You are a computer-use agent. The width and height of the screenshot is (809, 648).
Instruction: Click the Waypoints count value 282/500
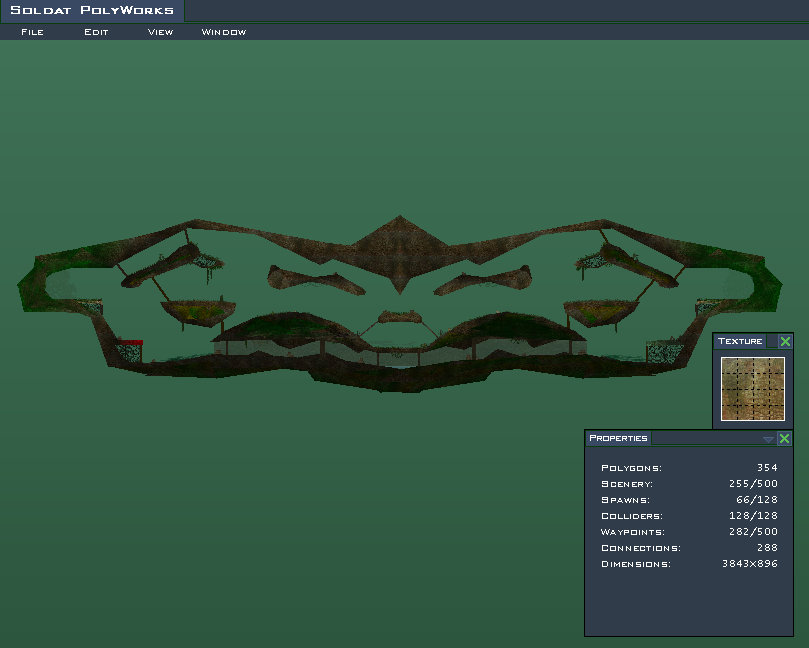[753, 532]
